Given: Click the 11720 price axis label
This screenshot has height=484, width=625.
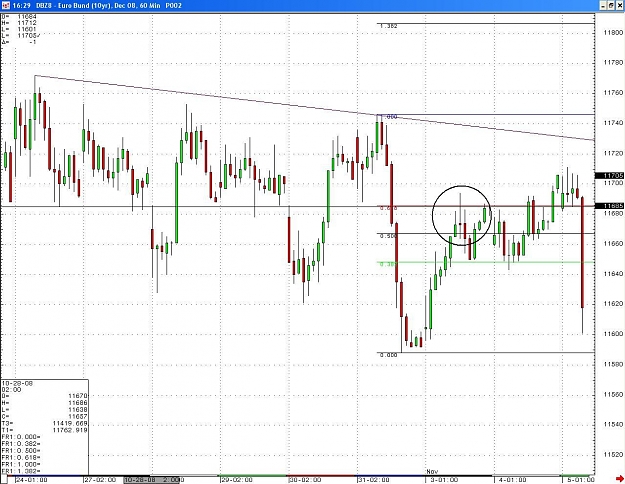Looking at the screenshot, I should point(613,153).
